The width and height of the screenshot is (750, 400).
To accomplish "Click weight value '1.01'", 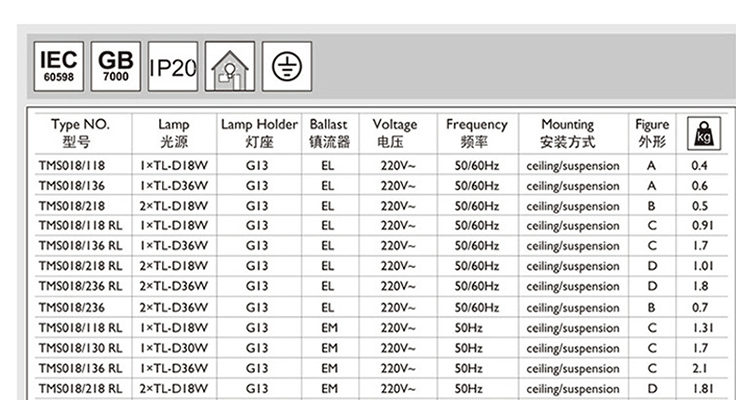I will coord(703,266).
